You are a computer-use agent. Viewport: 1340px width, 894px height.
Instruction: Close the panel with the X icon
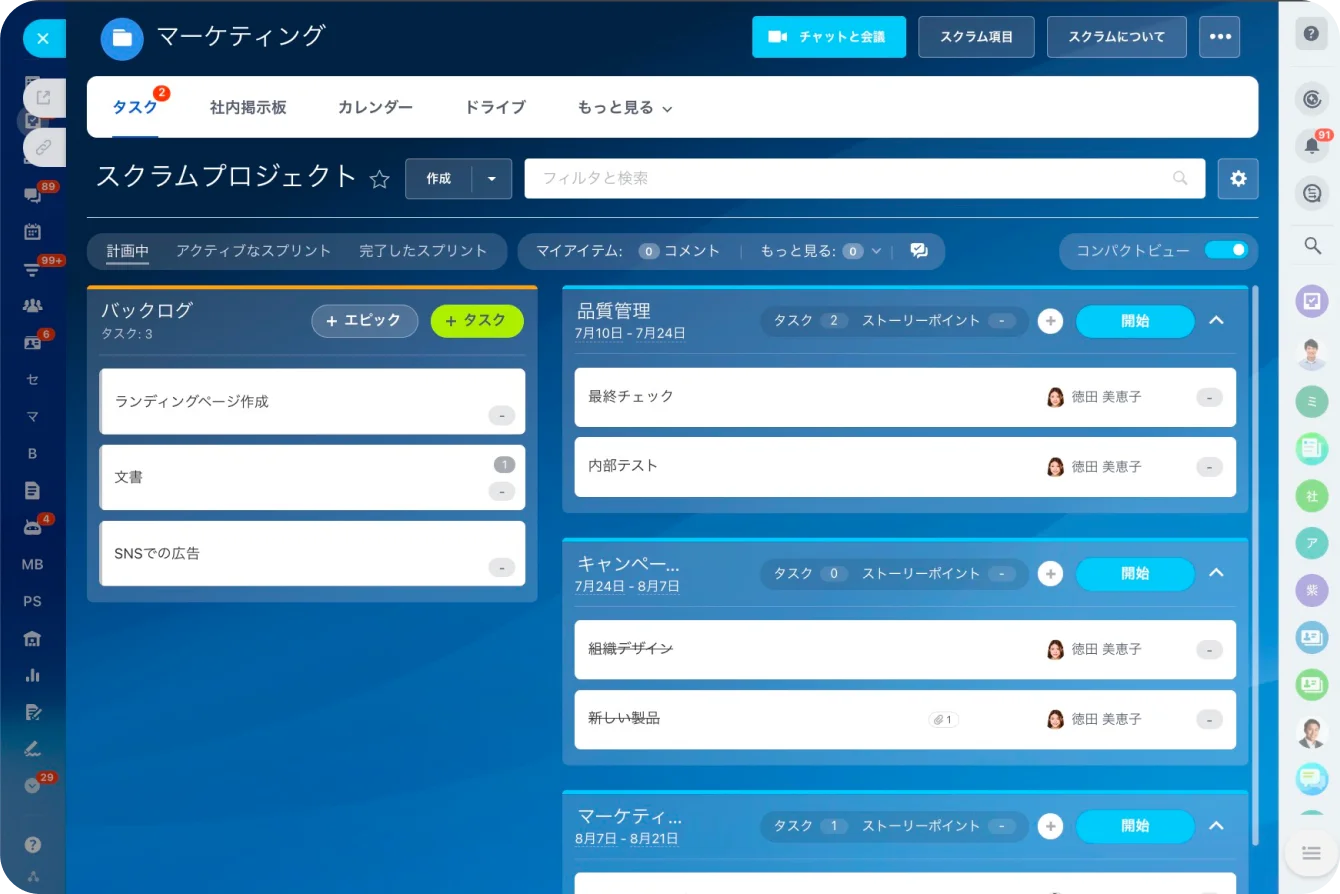click(43, 39)
